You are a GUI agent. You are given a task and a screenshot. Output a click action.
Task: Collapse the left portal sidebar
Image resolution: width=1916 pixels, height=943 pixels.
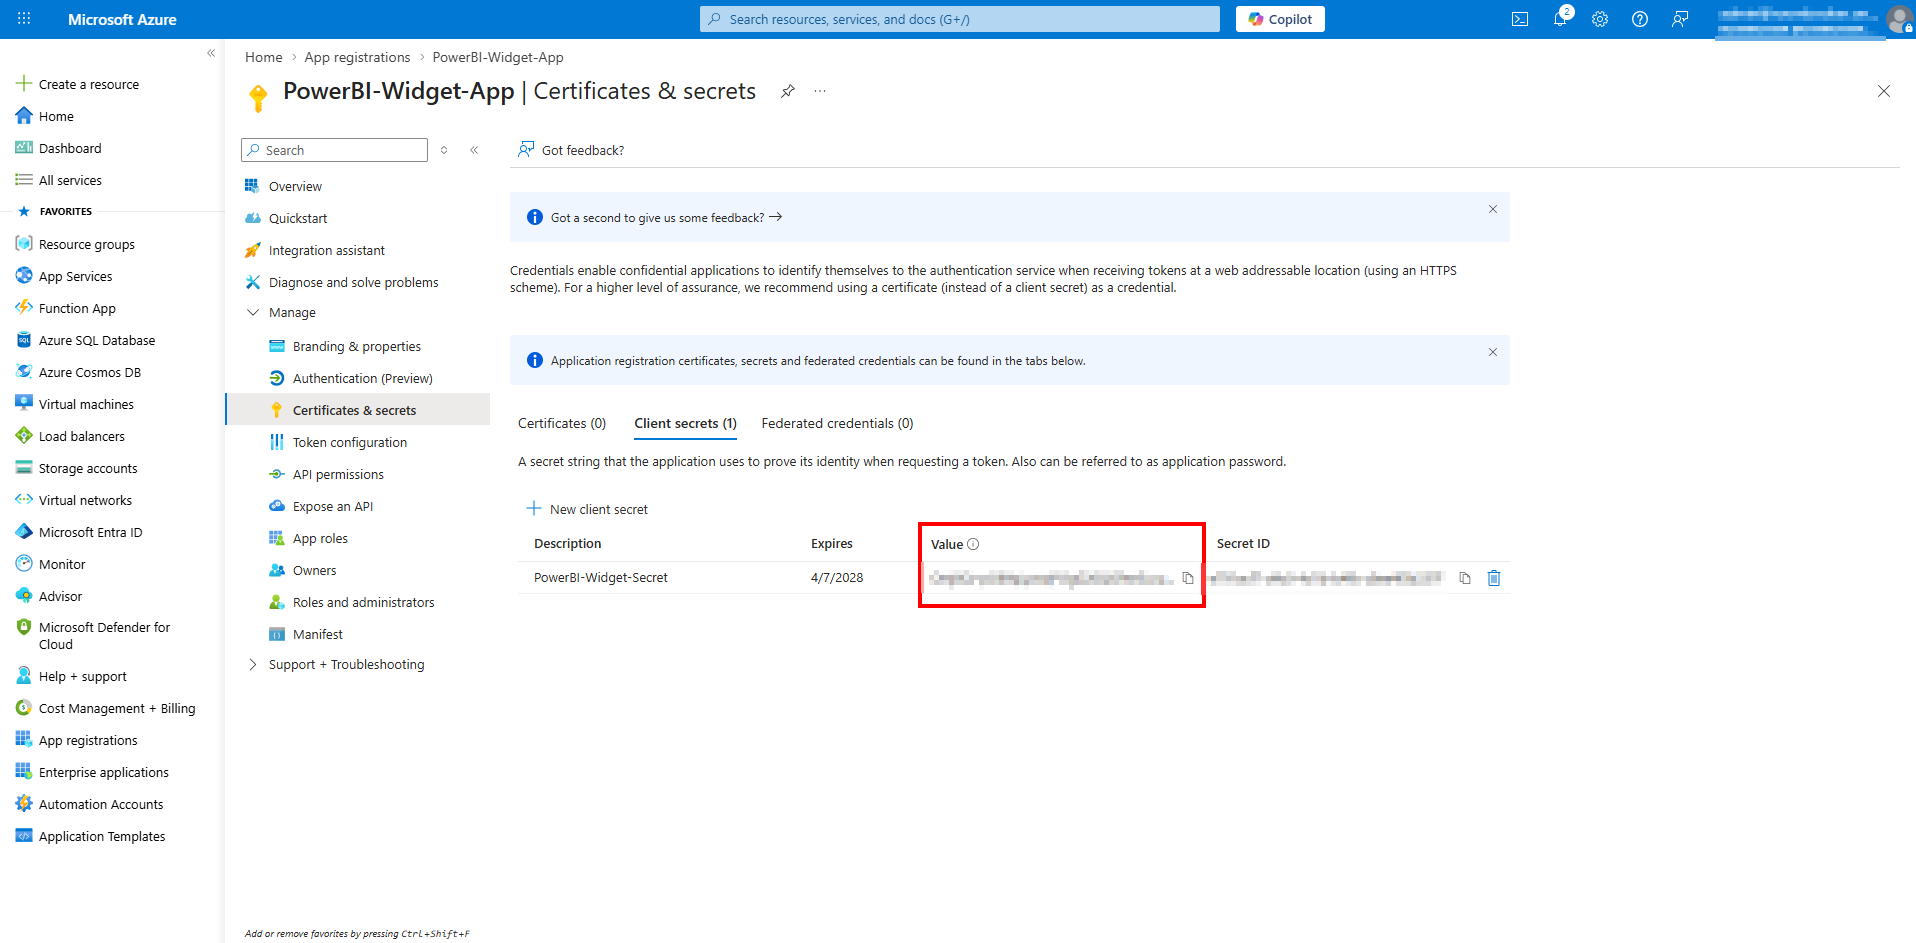coord(211,53)
